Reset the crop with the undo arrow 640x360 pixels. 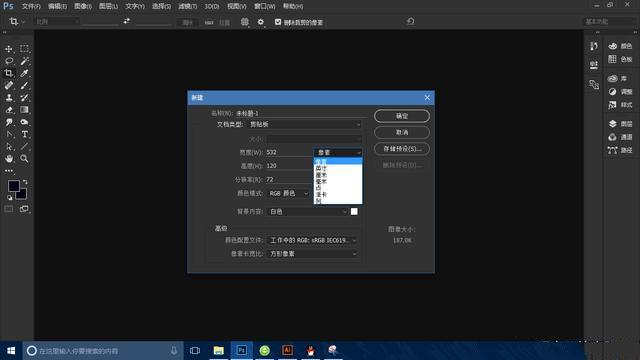coord(411,21)
